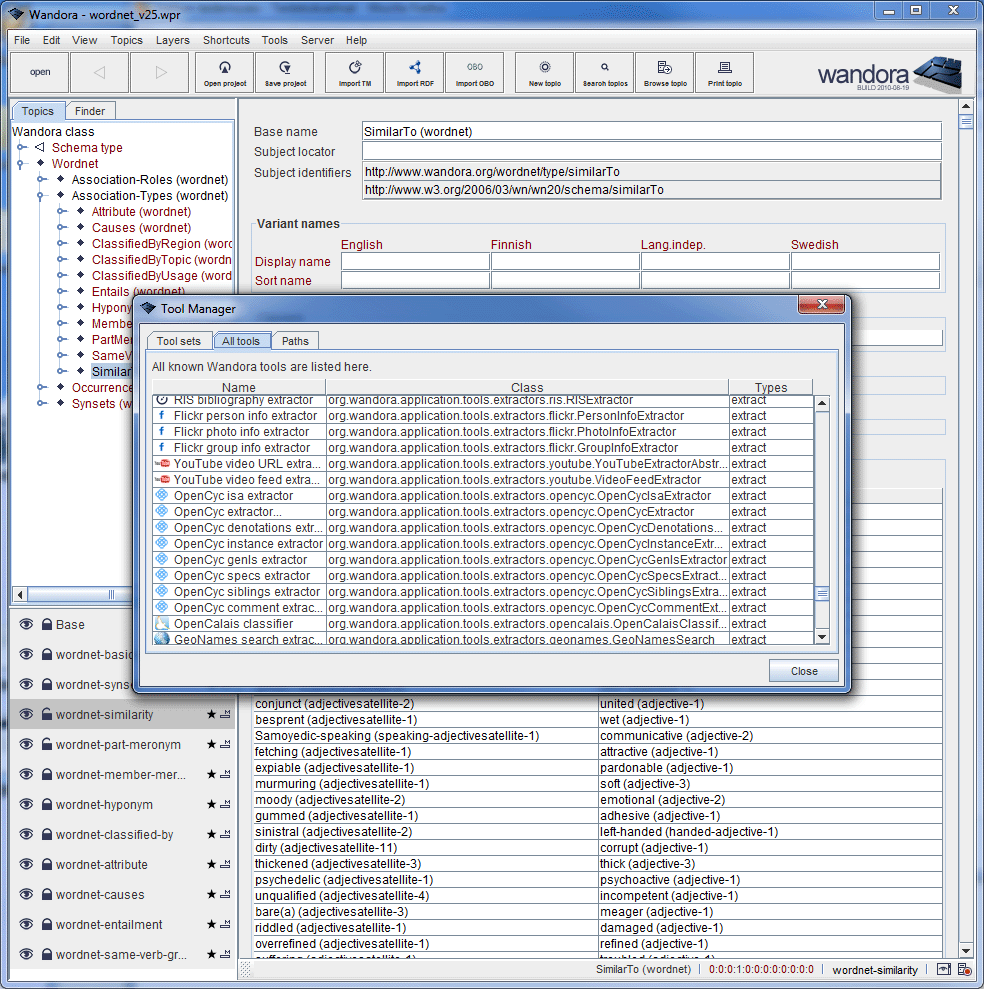Open the Tools menu
The height and width of the screenshot is (989, 984).
click(274, 40)
